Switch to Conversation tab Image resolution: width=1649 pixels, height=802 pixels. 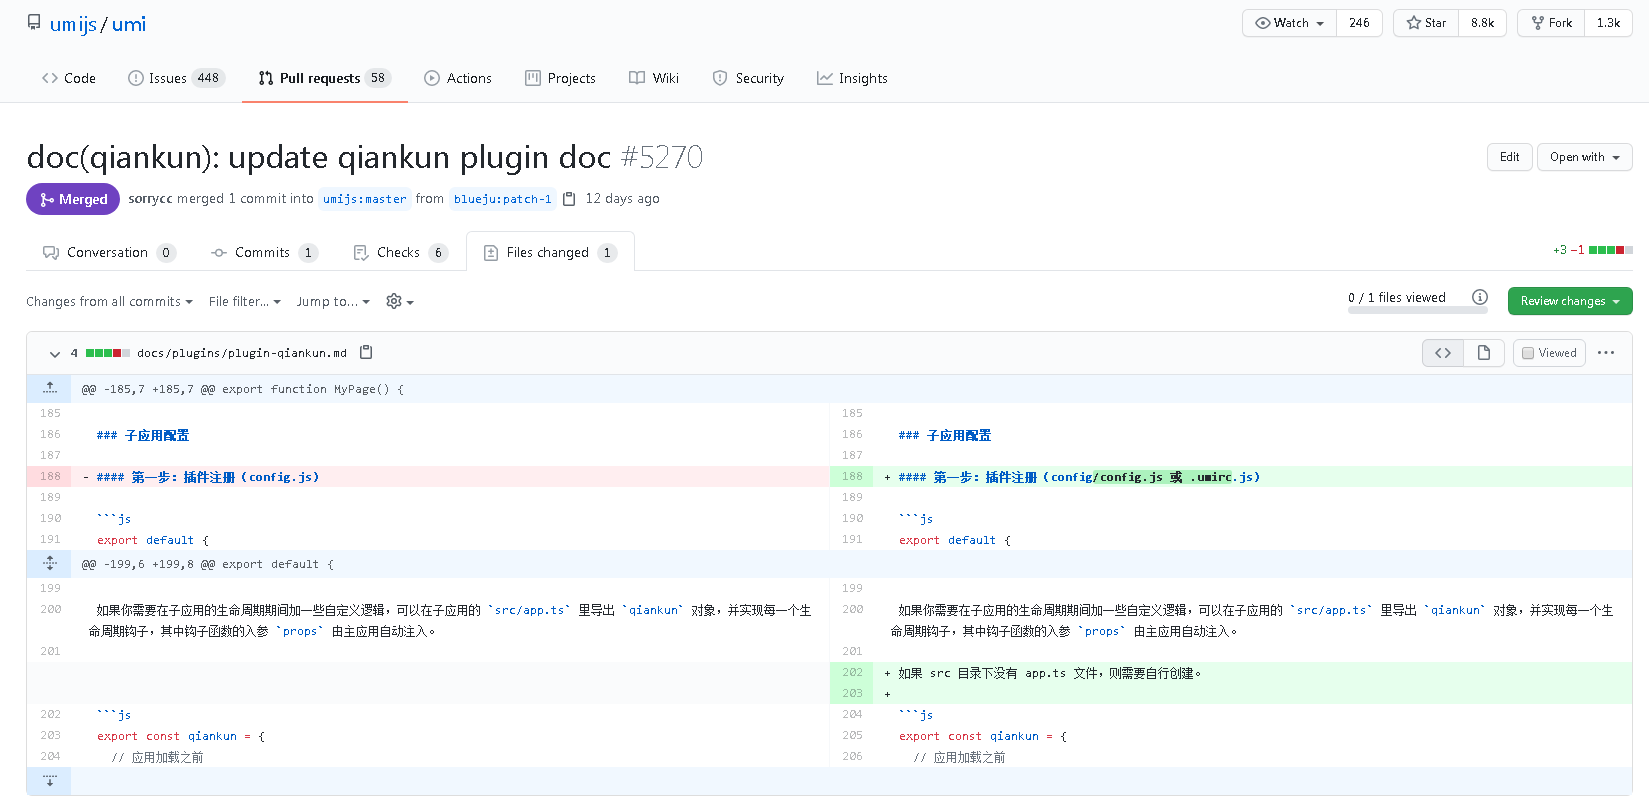point(109,252)
